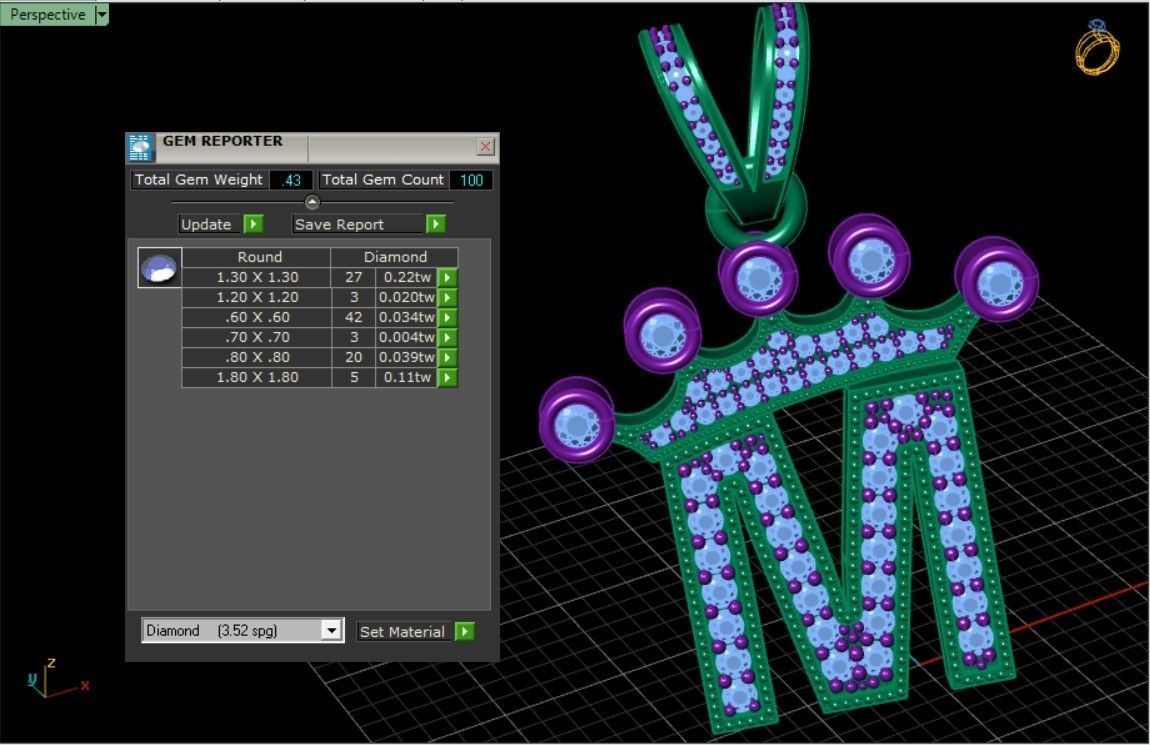Image resolution: width=1150 pixels, height=745 pixels.
Task: Select the 1.20 X 1.20 size row
Action: click(x=257, y=297)
